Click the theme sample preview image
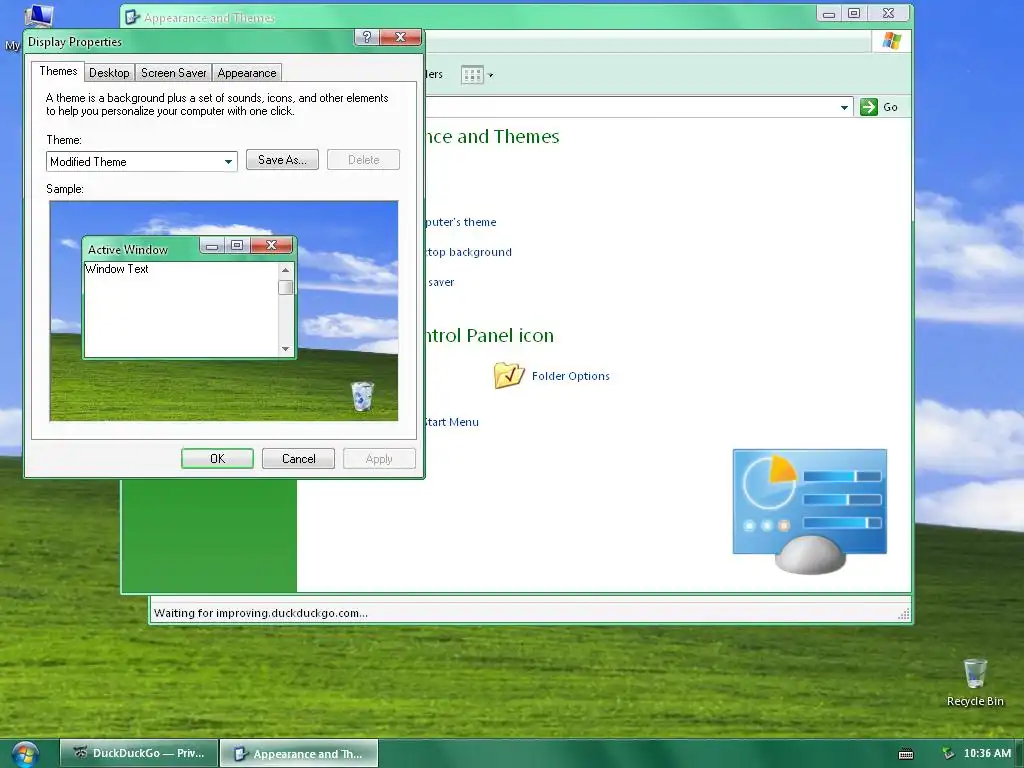The height and width of the screenshot is (768, 1024). click(224, 311)
